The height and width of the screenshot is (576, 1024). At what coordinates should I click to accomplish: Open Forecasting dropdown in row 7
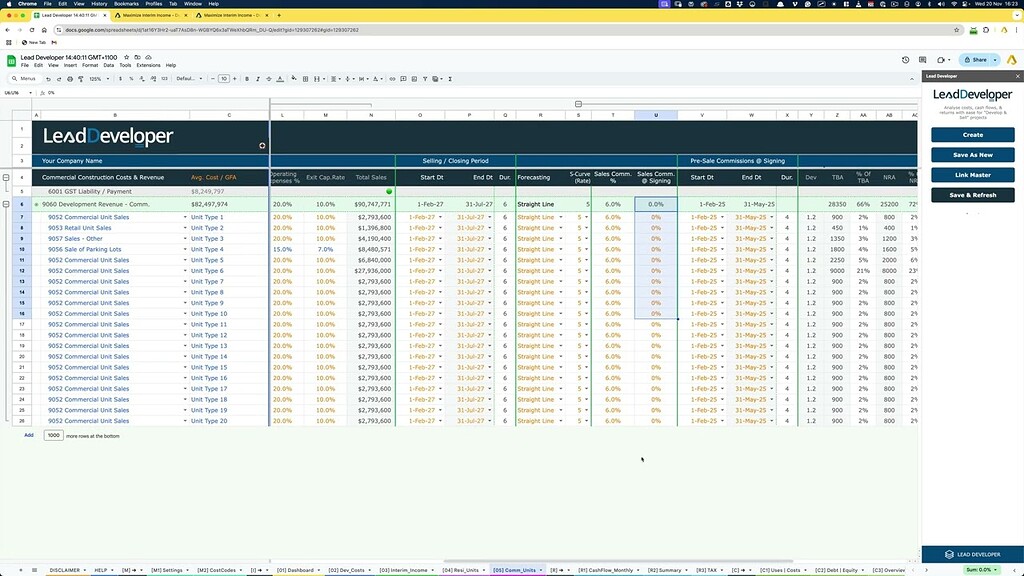(x=560, y=217)
